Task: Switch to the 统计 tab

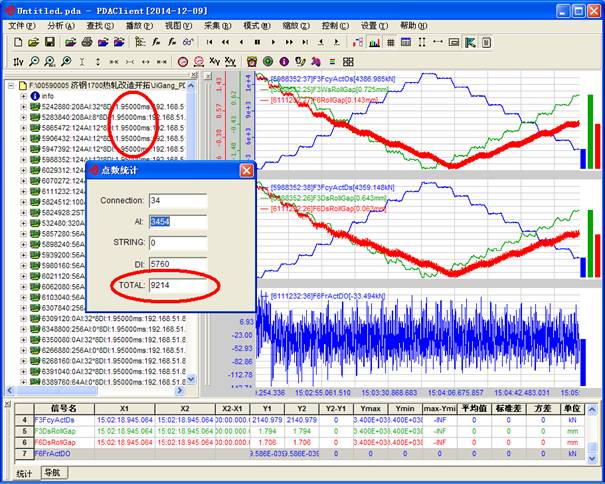Action: (22, 471)
